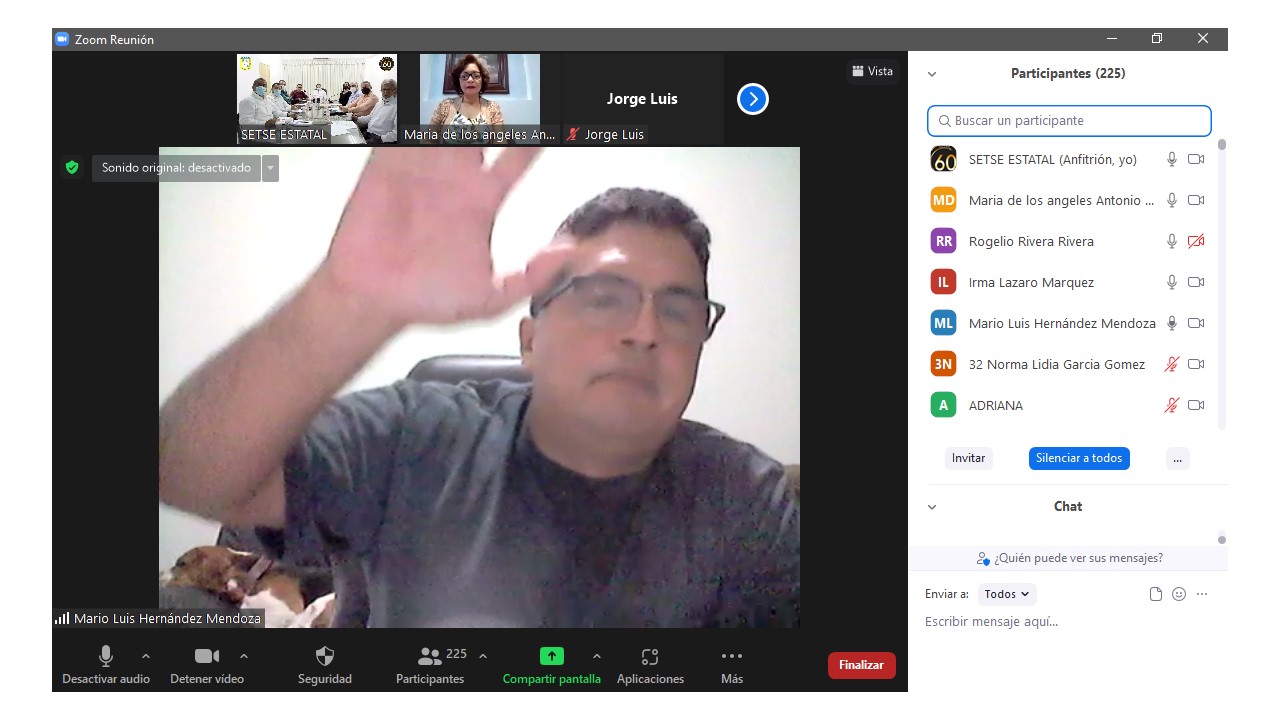Select the Jorge Luis video tile
This screenshot has height=720, width=1280.
coord(643,99)
